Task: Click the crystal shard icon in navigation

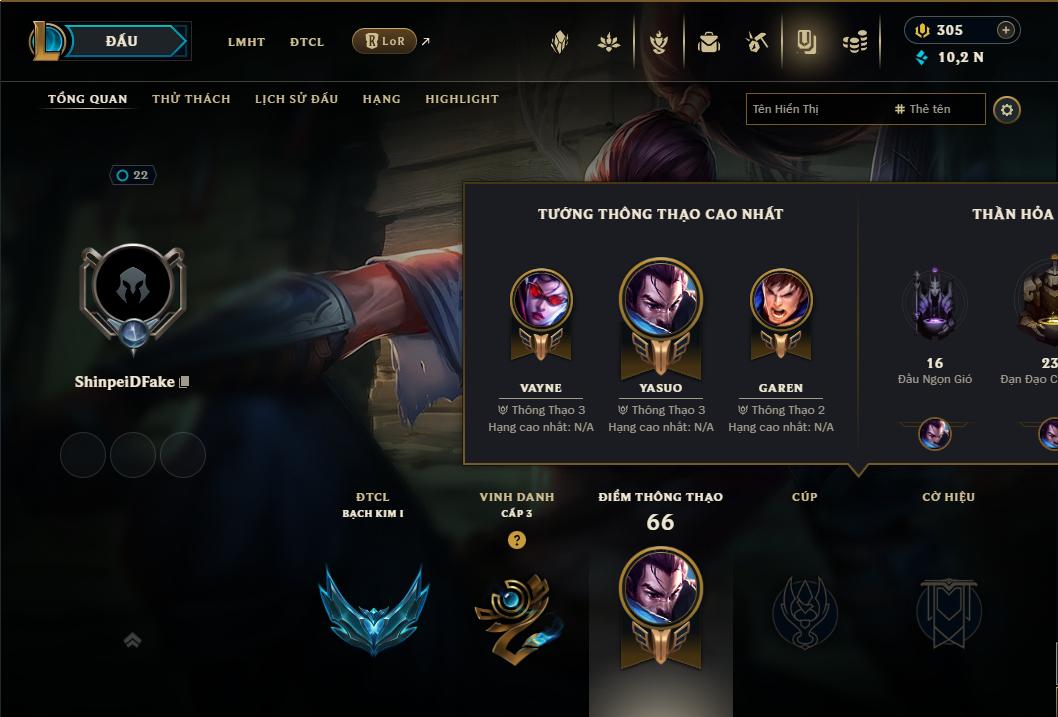Action: [x=559, y=42]
